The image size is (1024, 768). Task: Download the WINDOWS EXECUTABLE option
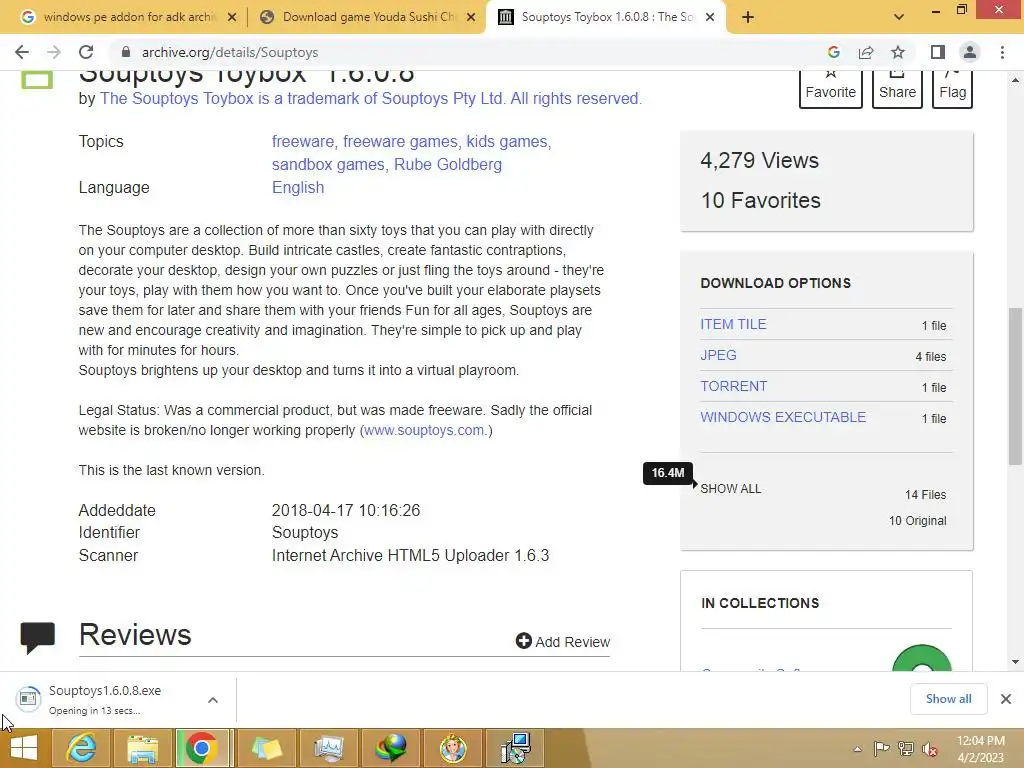click(x=783, y=417)
